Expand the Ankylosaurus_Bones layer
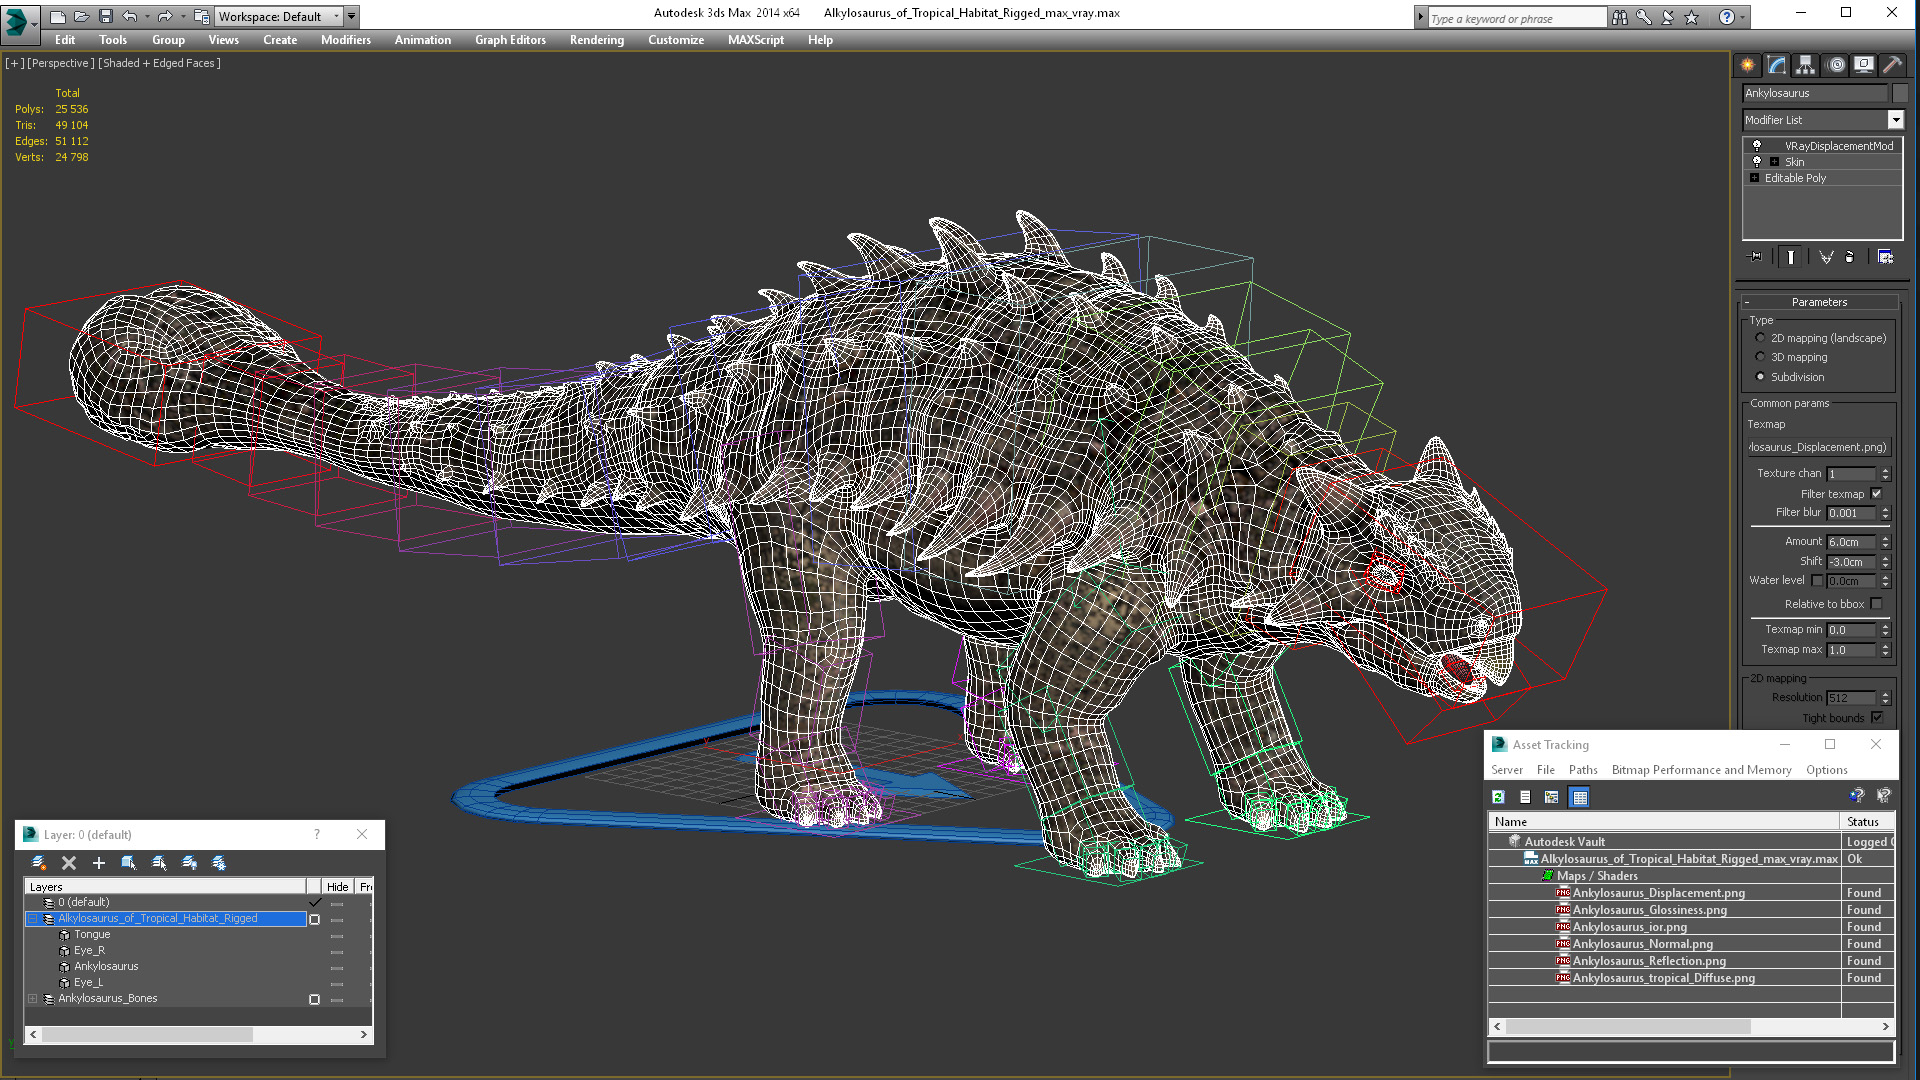This screenshot has height=1080, width=1920. coord(32,999)
